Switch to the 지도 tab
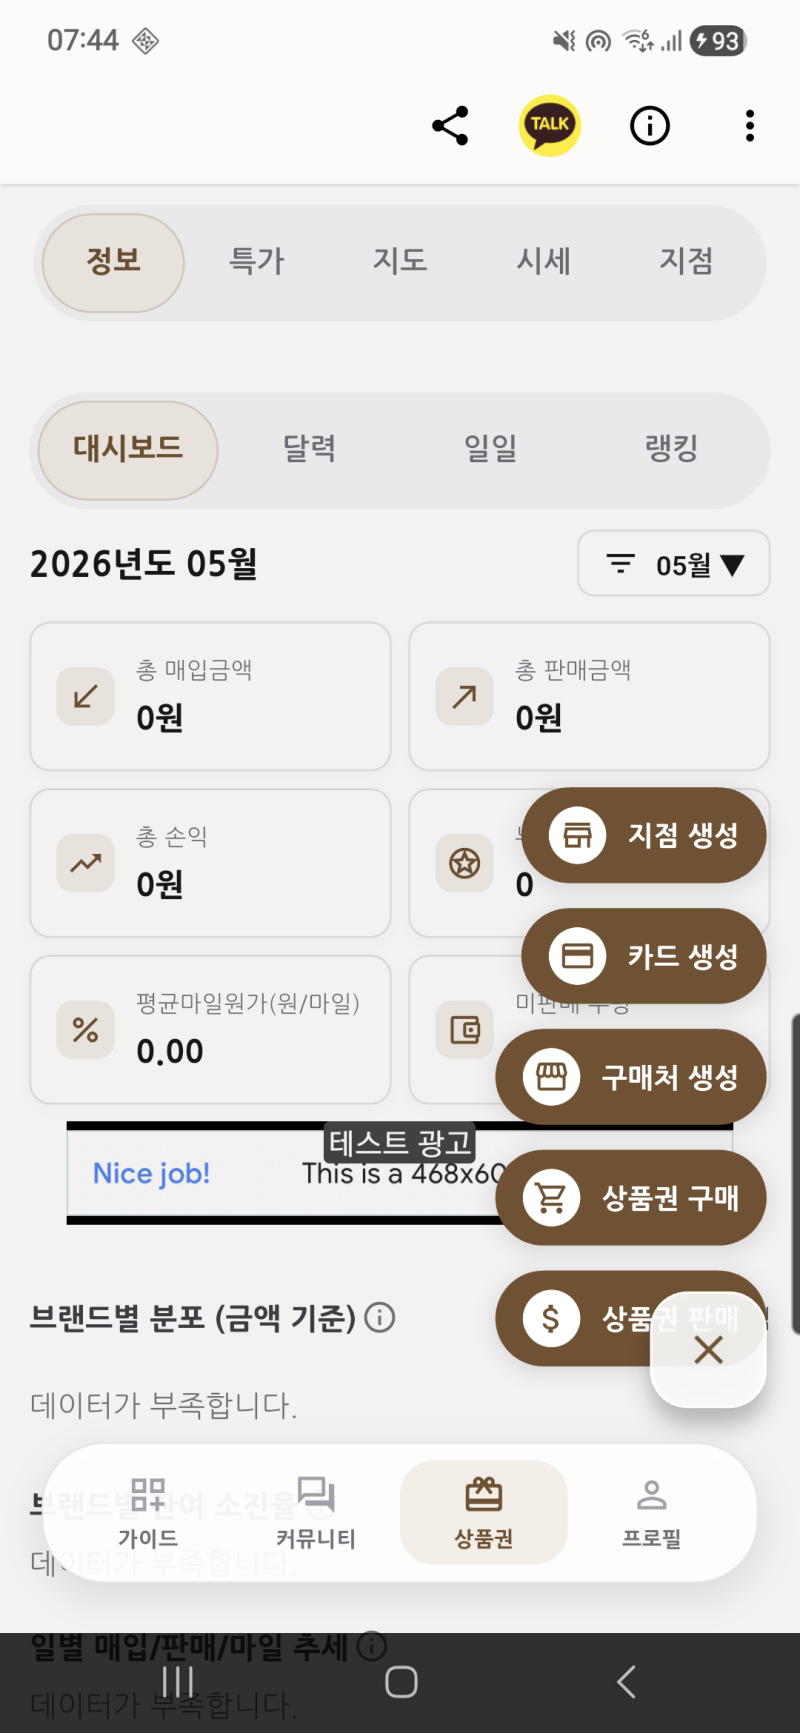Image resolution: width=800 pixels, height=1733 pixels. (x=400, y=262)
